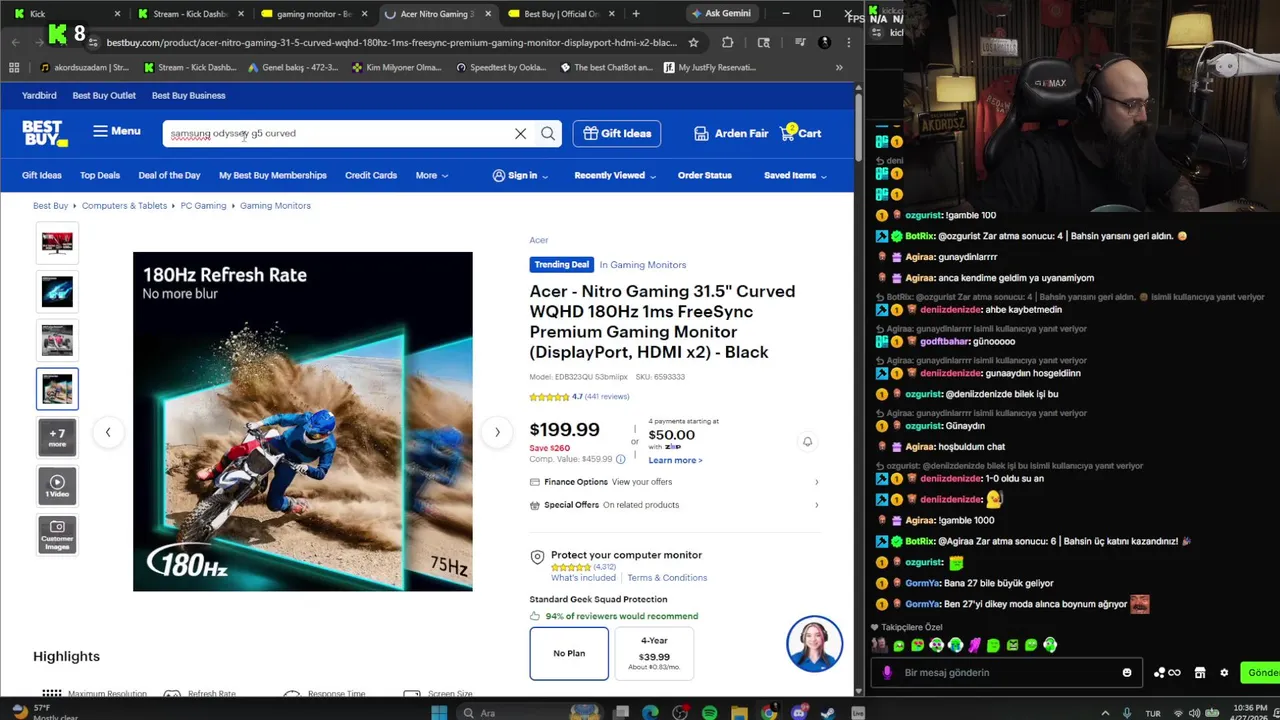
Task: Play the 1 Video thumbnail
Action: click(x=57, y=486)
